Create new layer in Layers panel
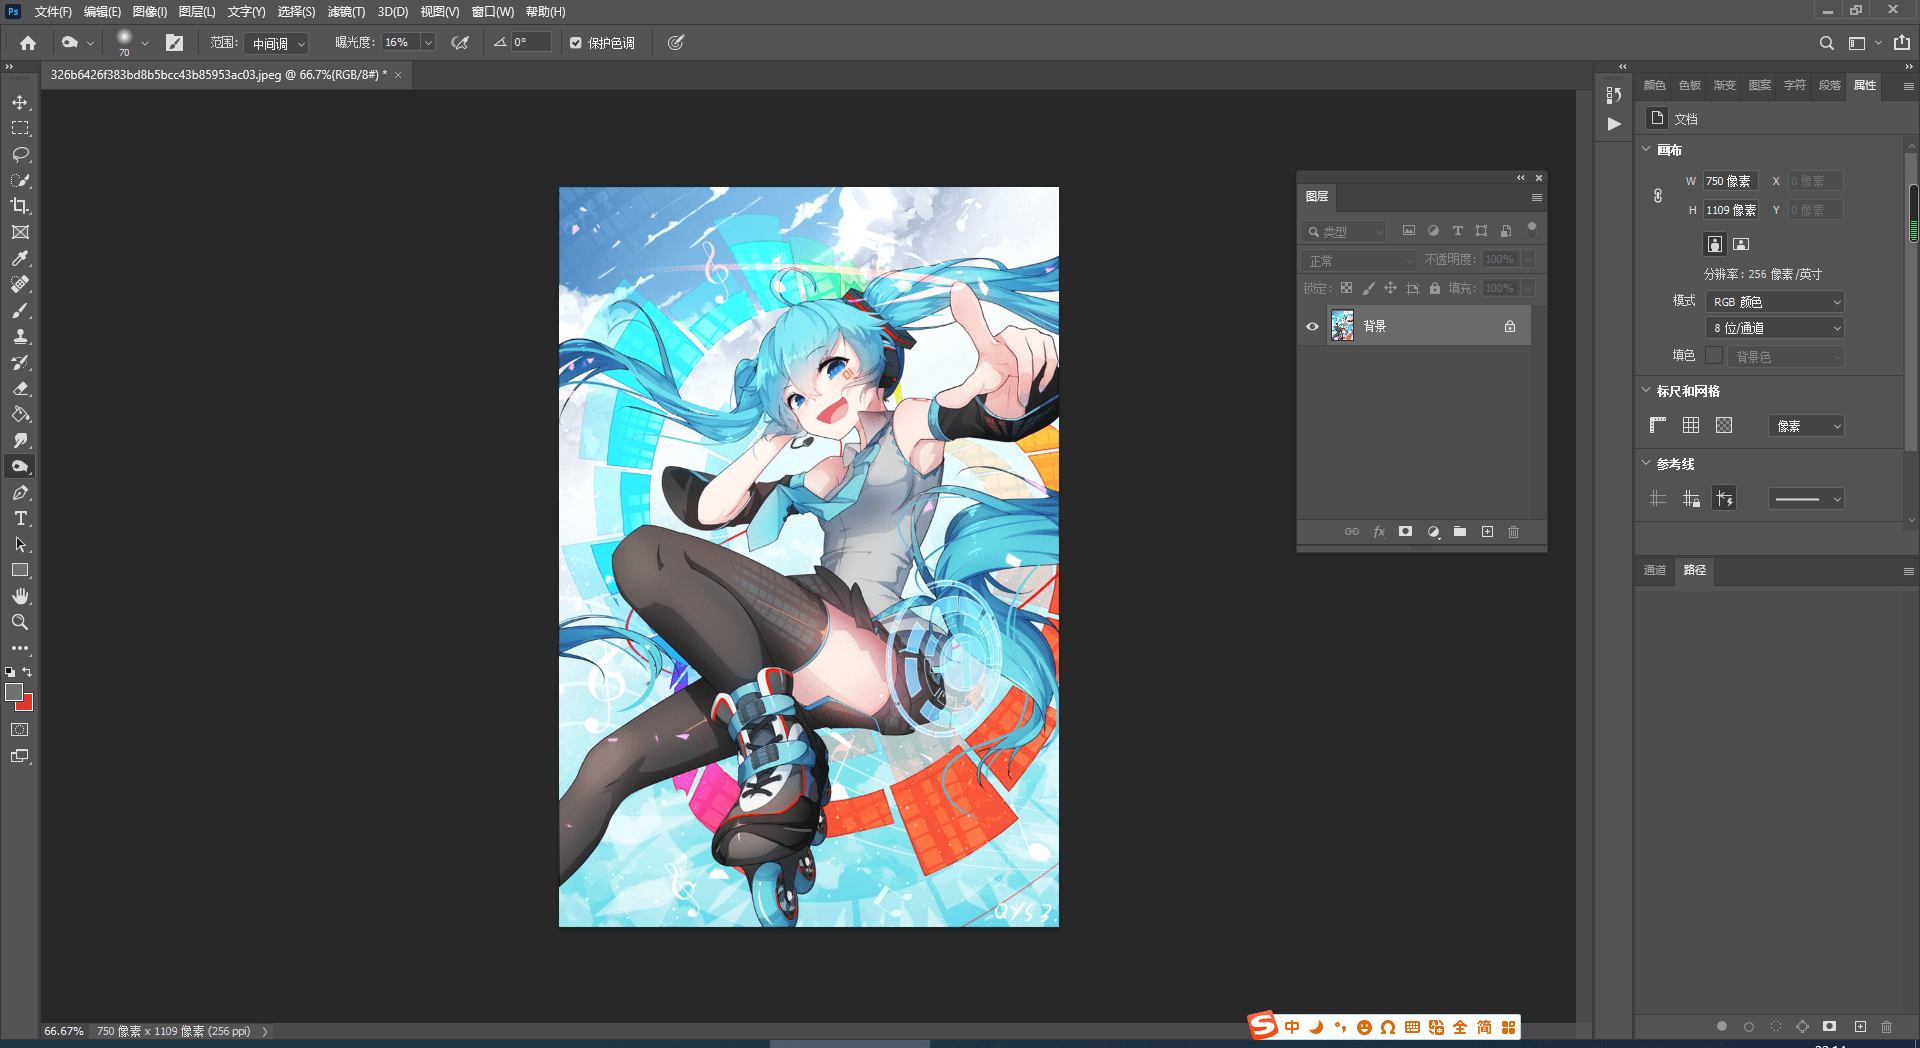Image resolution: width=1920 pixels, height=1048 pixels. pyautogui.click(x=1487, y=532)
